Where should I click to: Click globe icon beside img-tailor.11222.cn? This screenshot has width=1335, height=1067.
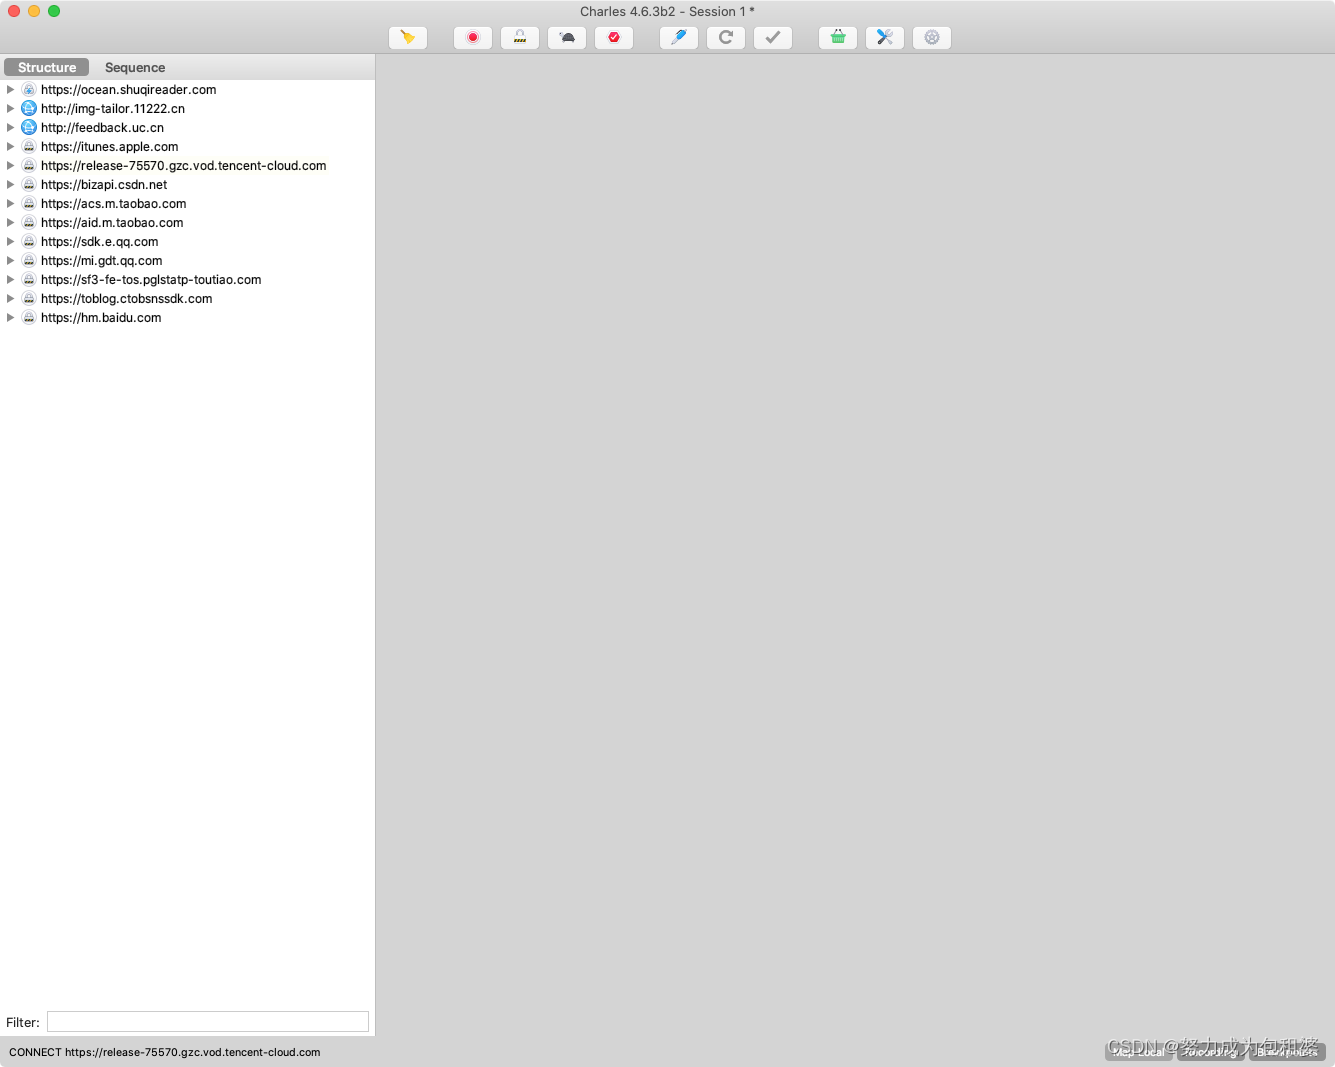coord(29,108)
